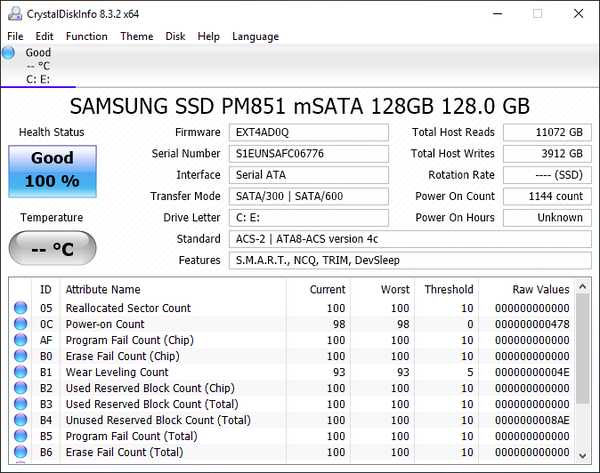Click the scroll down arrow in attribute list
The image size is (600, 473).
583,455
